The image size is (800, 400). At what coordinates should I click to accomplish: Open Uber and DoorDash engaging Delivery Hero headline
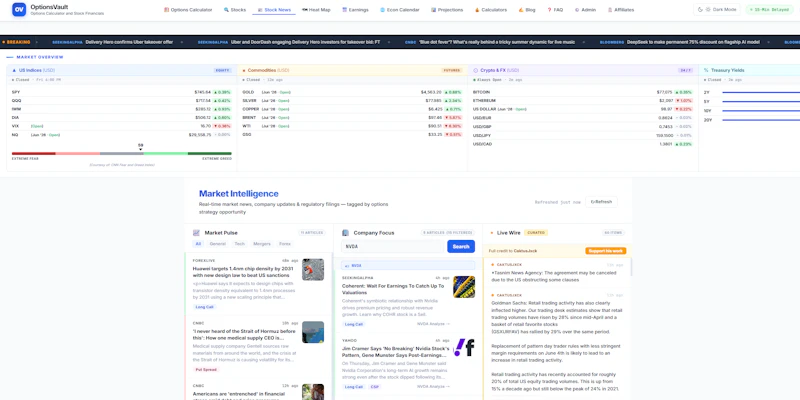305,42
